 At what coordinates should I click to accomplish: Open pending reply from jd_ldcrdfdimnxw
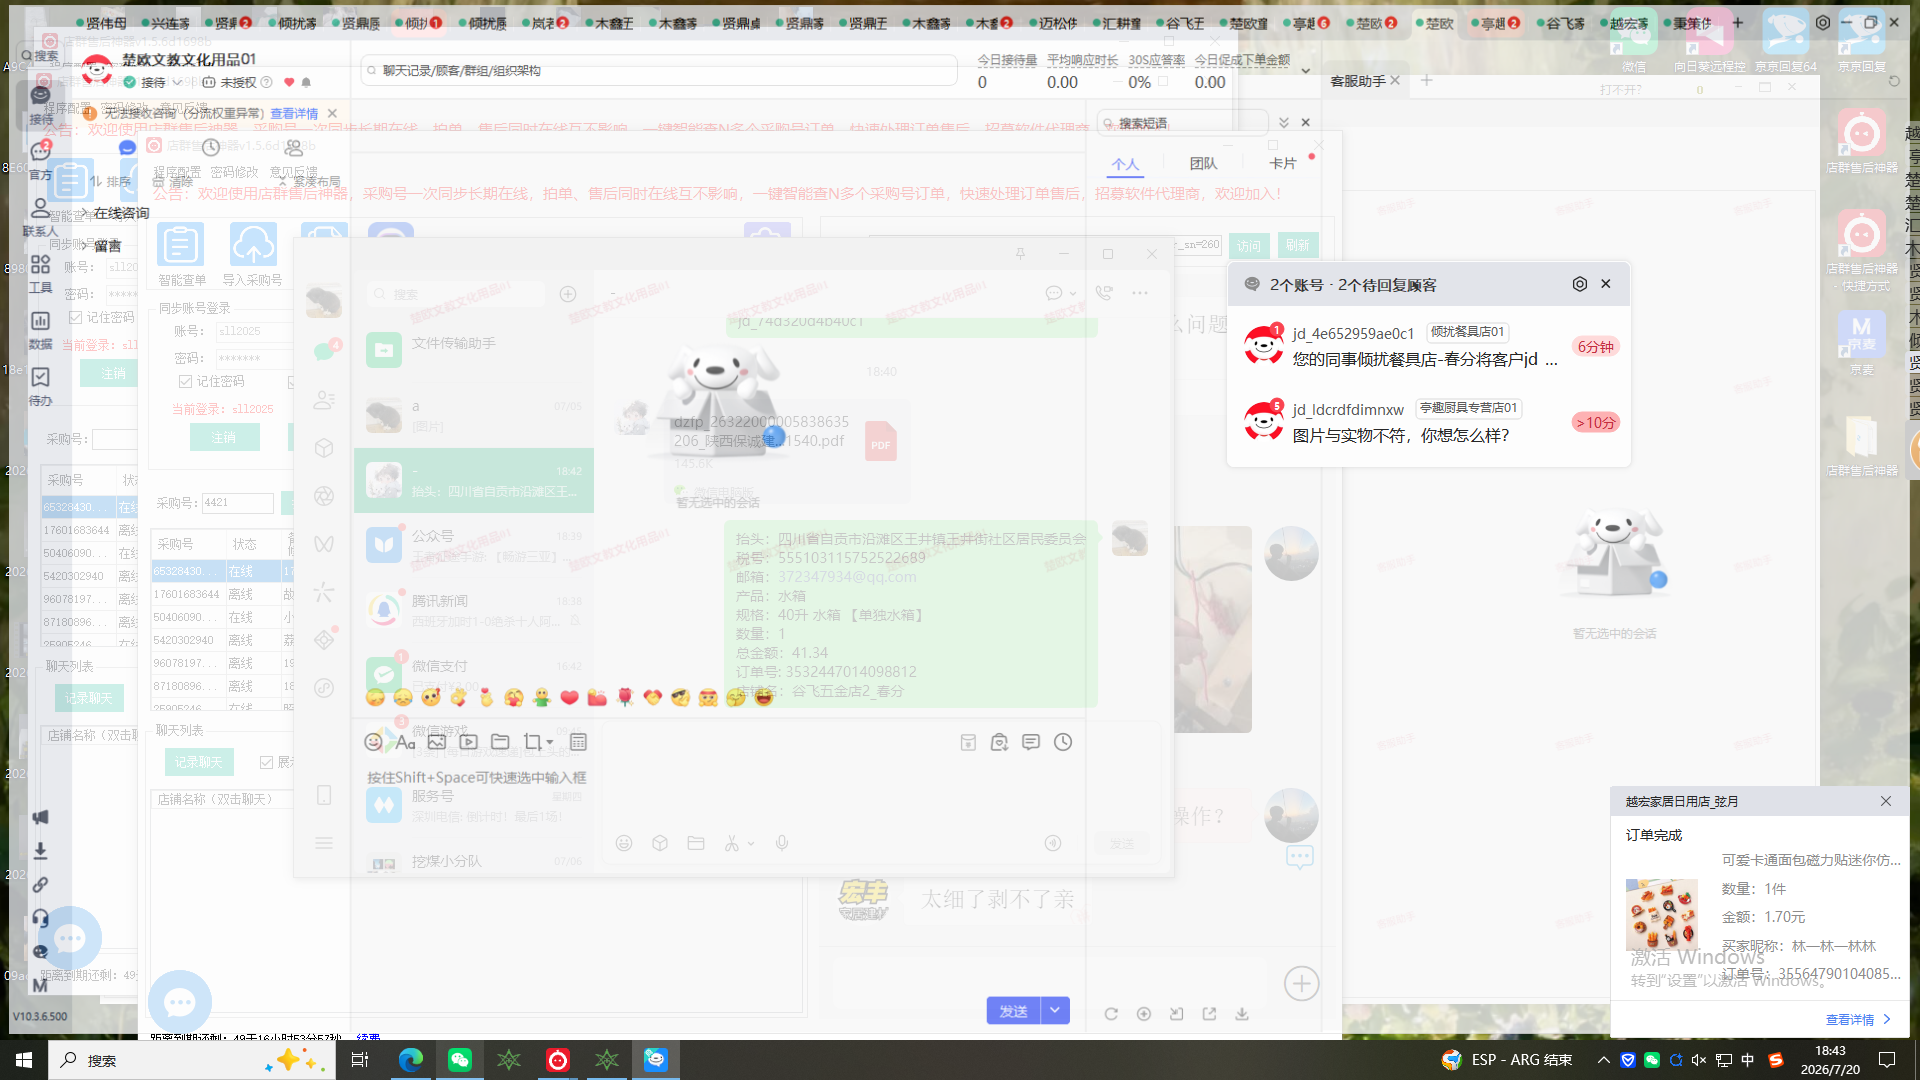coord(1428,422)
